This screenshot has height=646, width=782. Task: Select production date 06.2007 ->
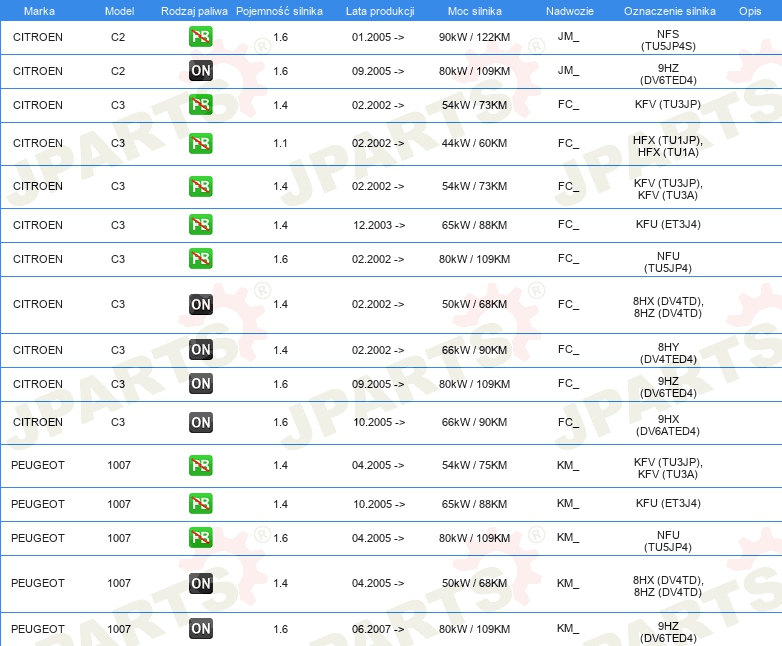(378, 629)
